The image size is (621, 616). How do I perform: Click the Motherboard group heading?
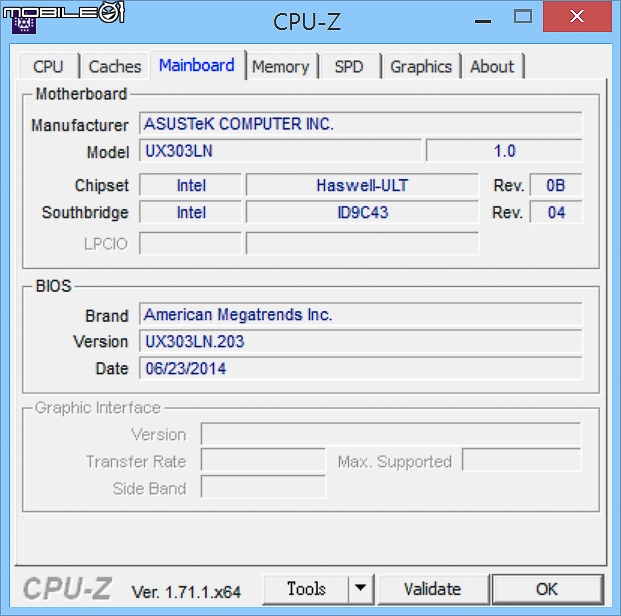coord(81,94)
